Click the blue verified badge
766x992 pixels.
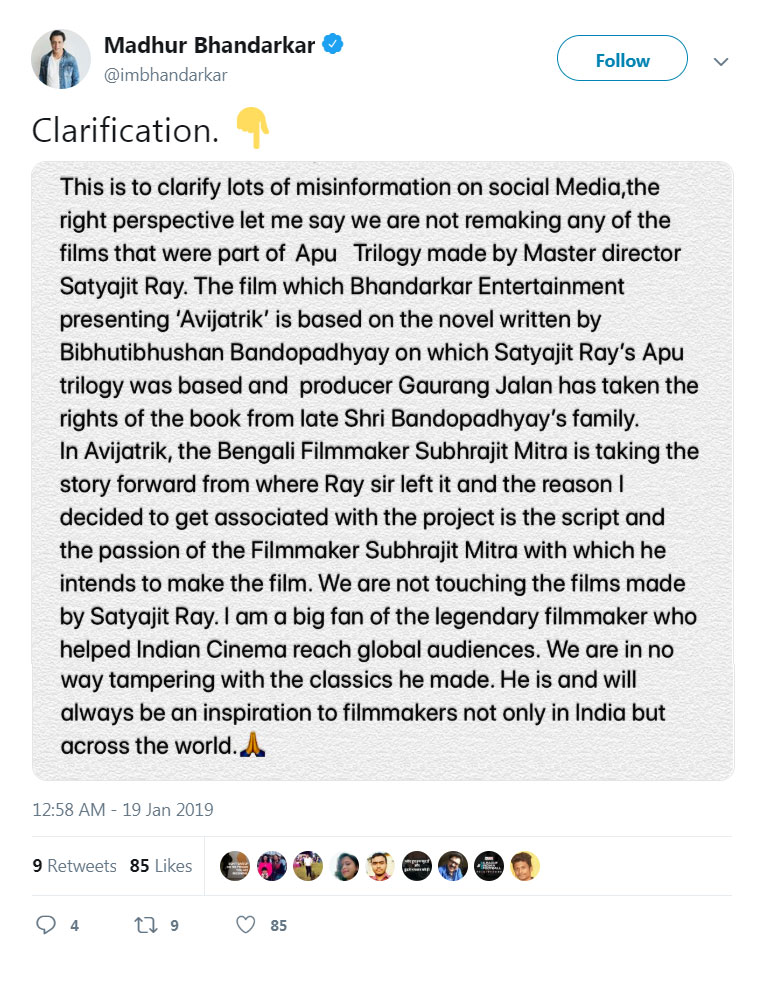pos(332,46)
